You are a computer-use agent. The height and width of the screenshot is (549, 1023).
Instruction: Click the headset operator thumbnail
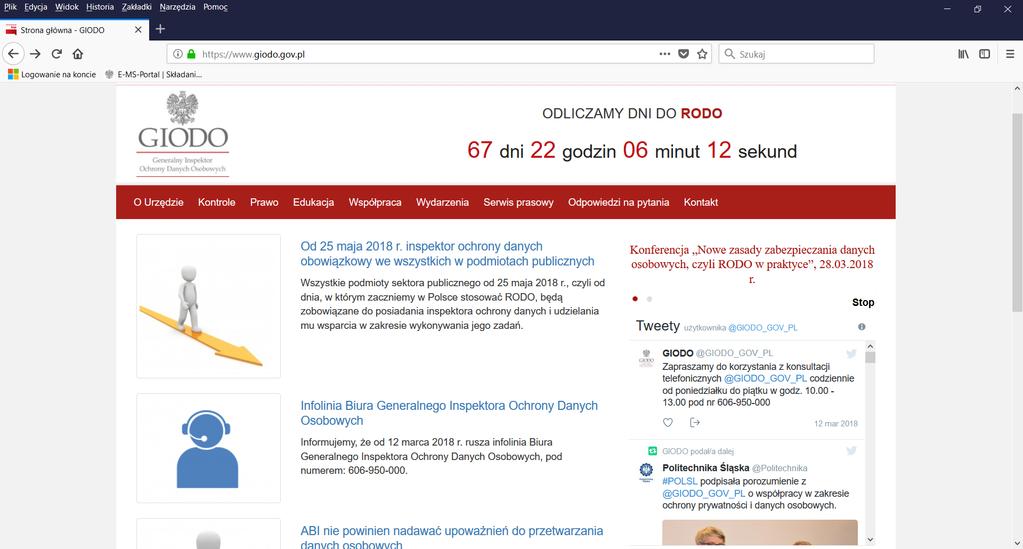(208, 448)
